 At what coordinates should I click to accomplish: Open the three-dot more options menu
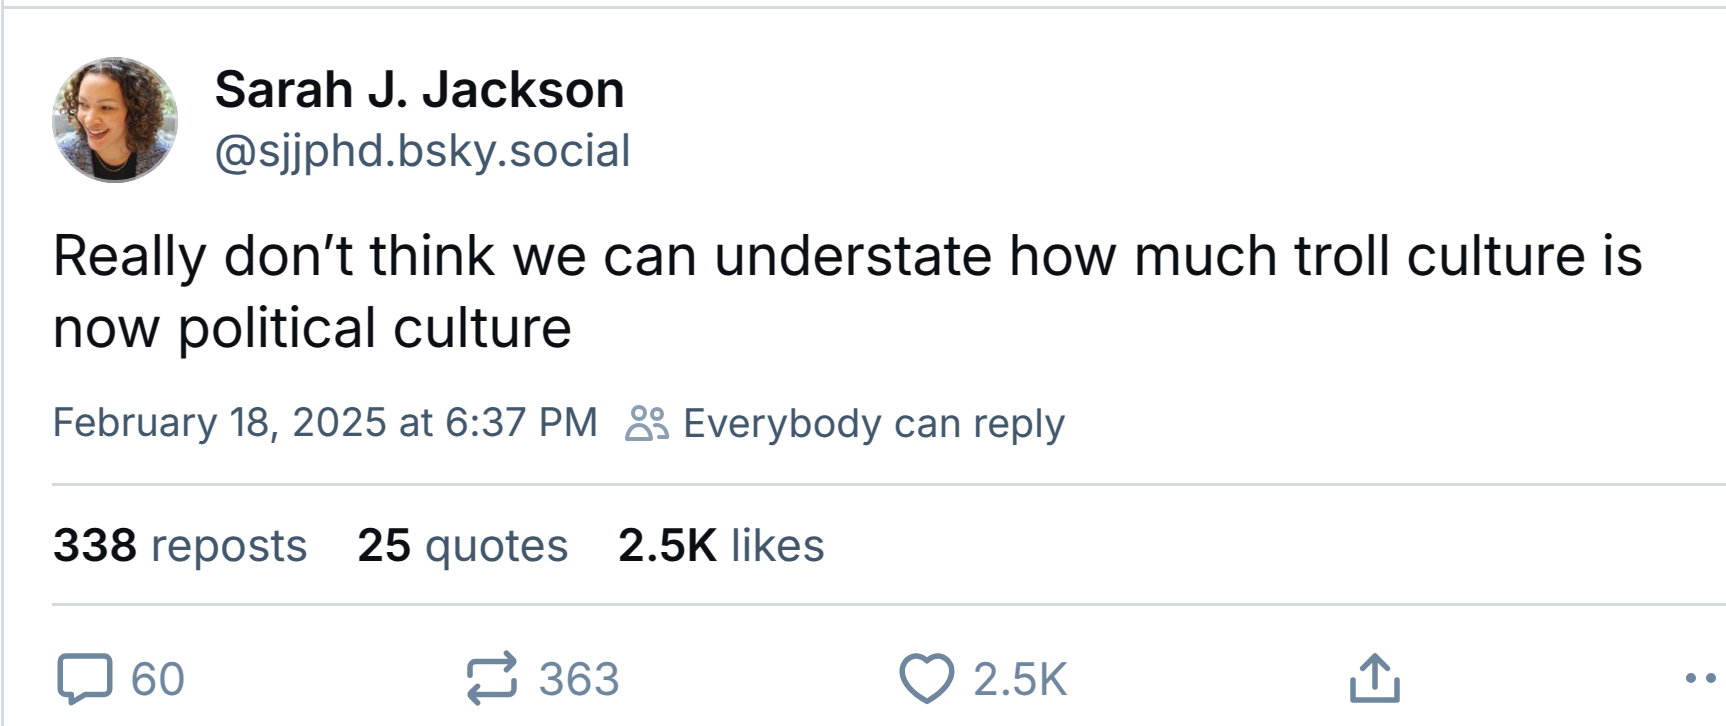pyautogui.click(x=1702, y=678)
